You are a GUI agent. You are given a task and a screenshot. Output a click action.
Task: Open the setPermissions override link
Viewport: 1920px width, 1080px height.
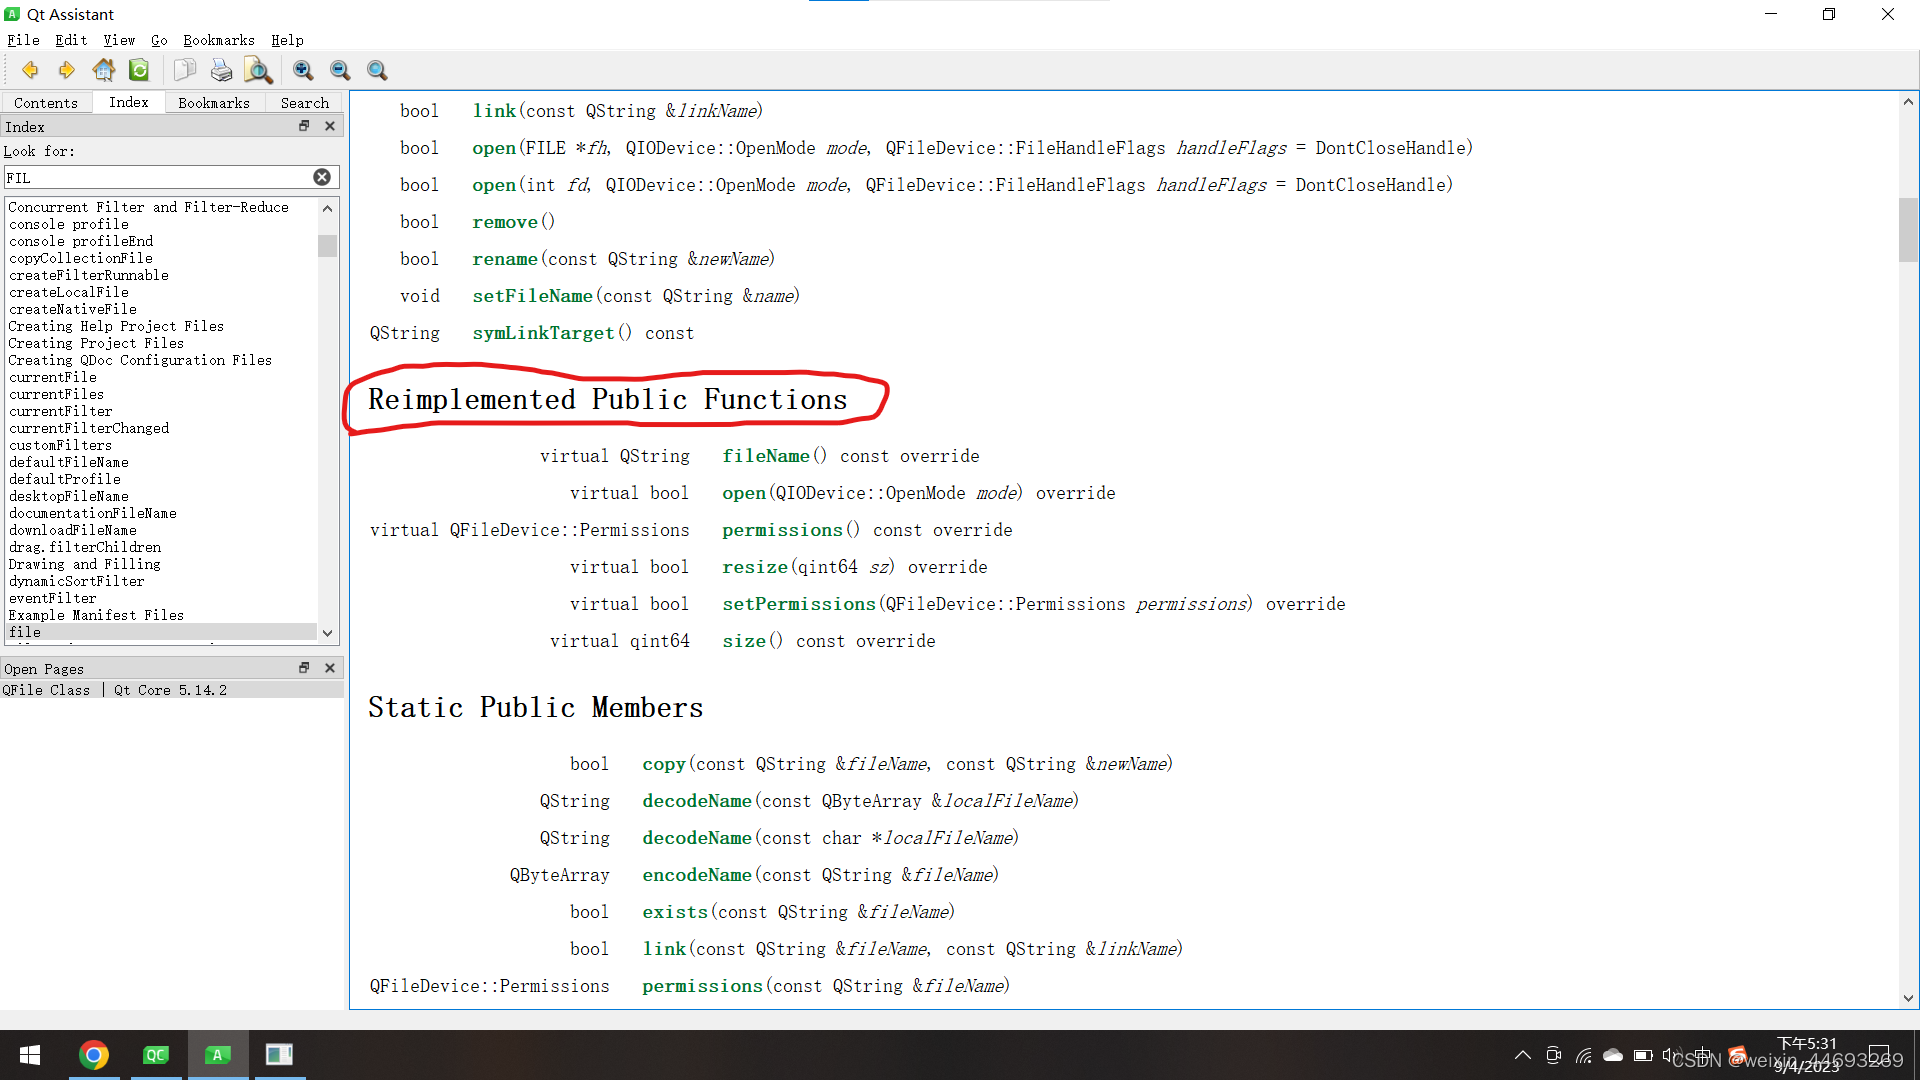point(799,604)
